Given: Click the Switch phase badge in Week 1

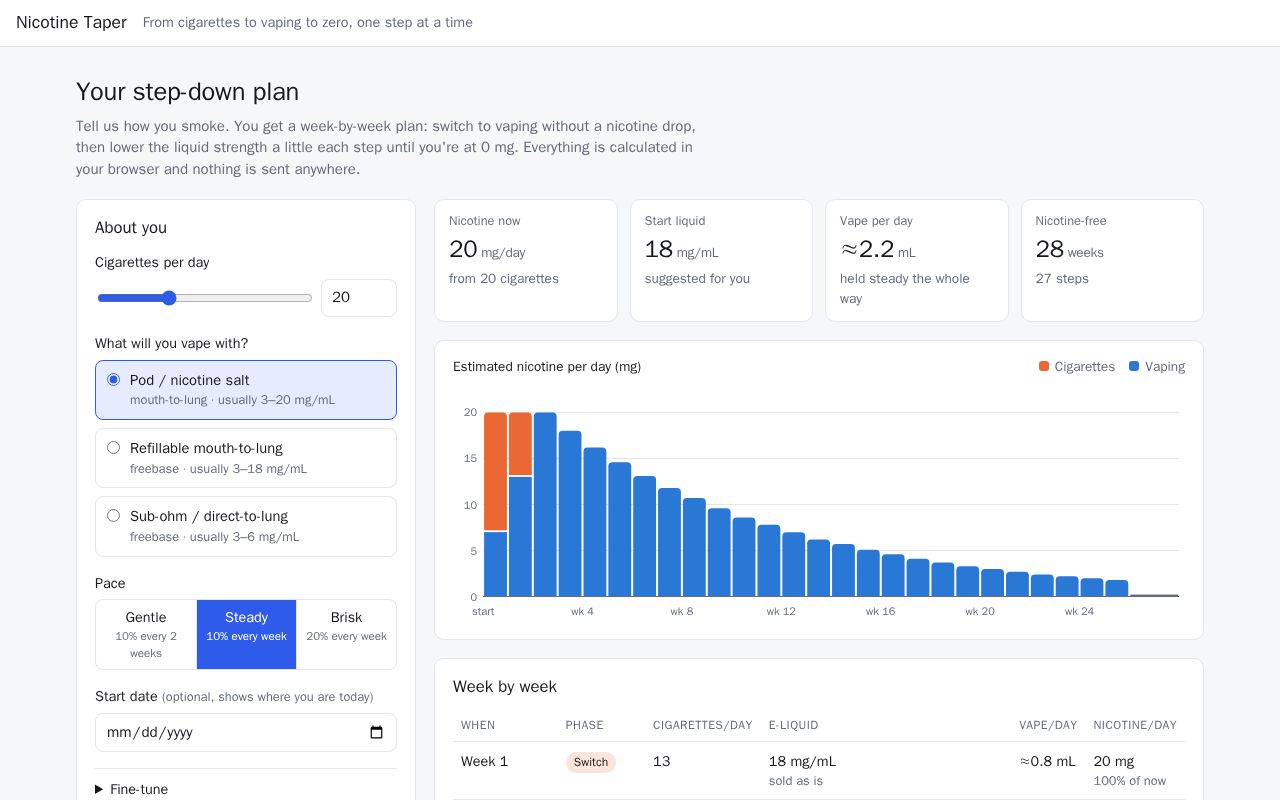Looking at the screenshot, I should (591, 762).
